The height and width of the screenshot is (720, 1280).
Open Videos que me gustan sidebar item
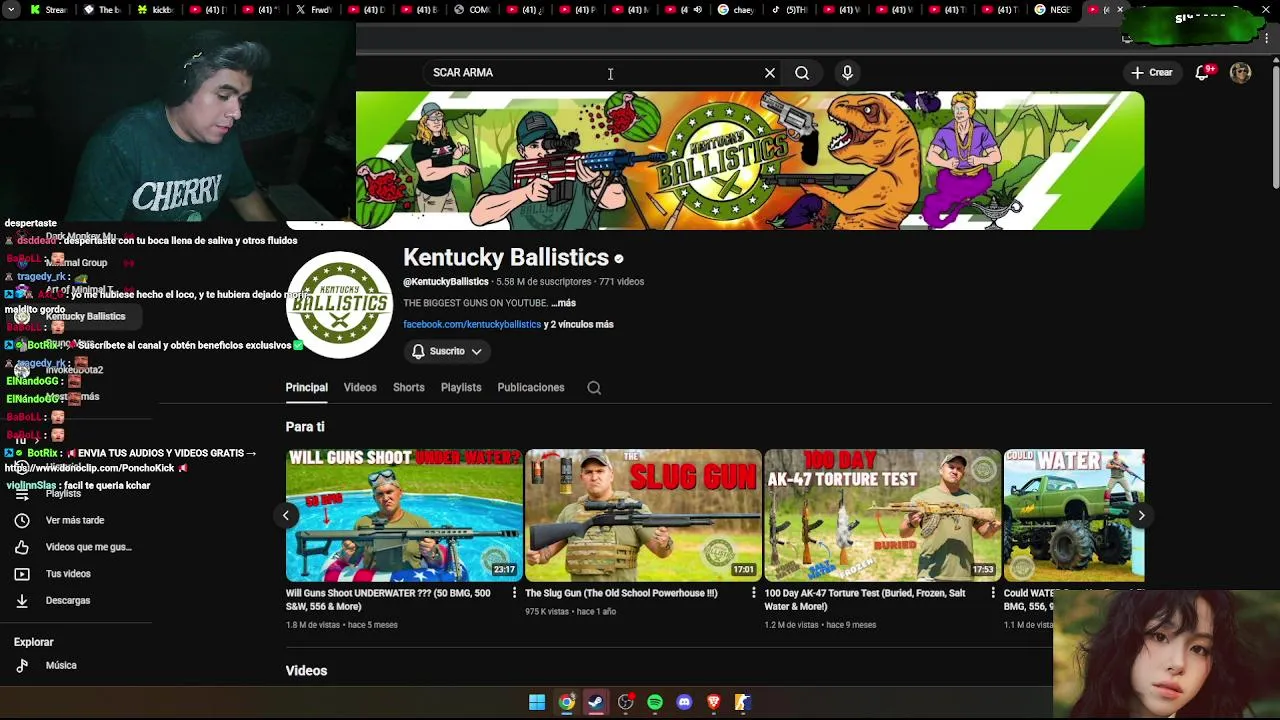[x=88, y=547]
